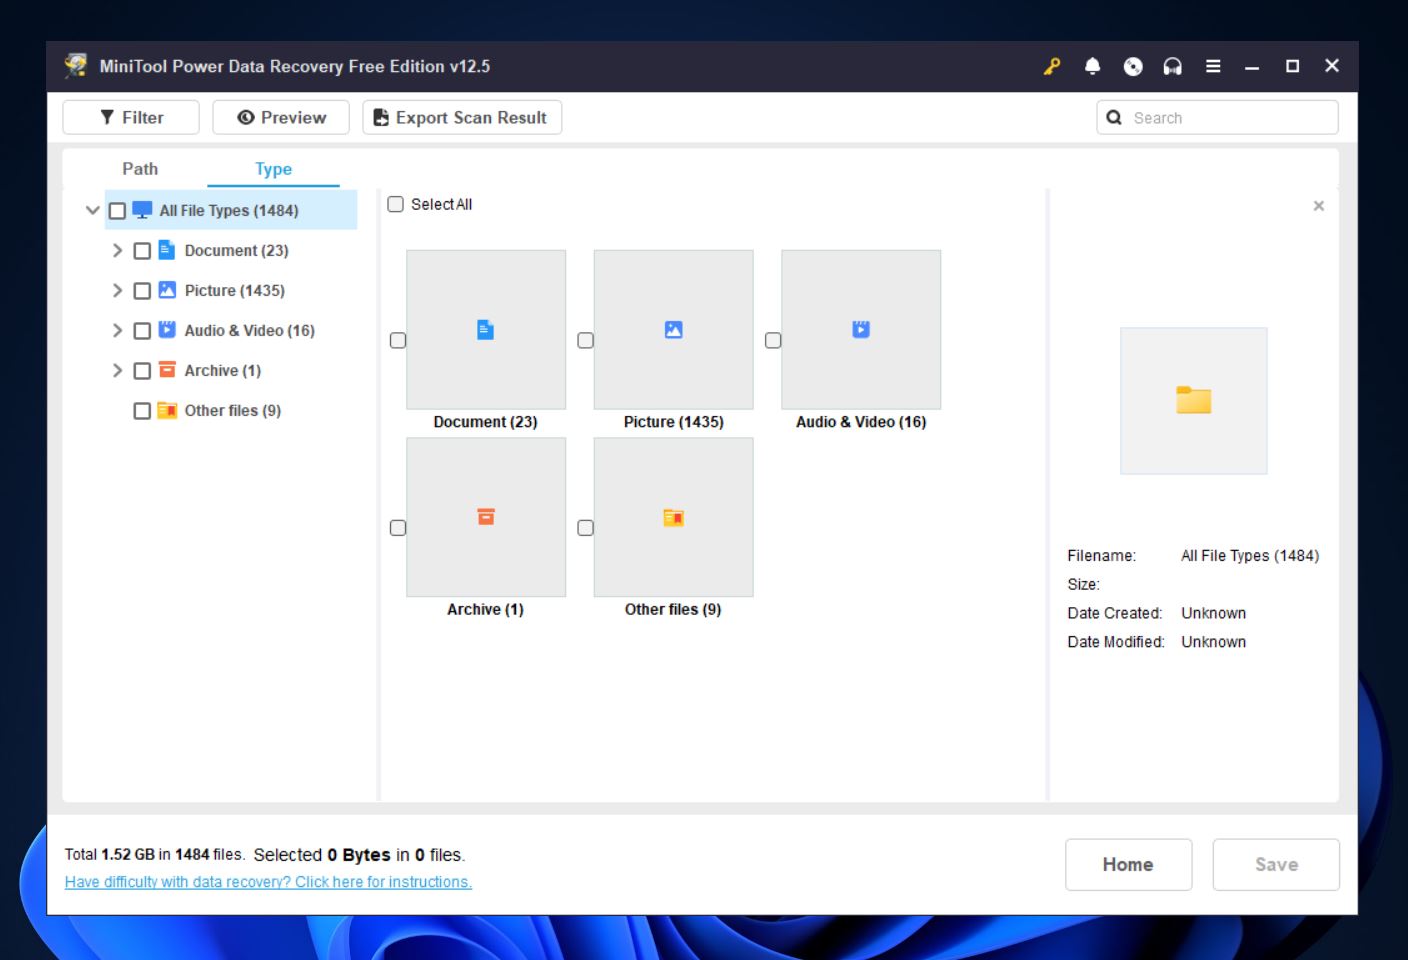Click the Save button

click(1276, 864)
